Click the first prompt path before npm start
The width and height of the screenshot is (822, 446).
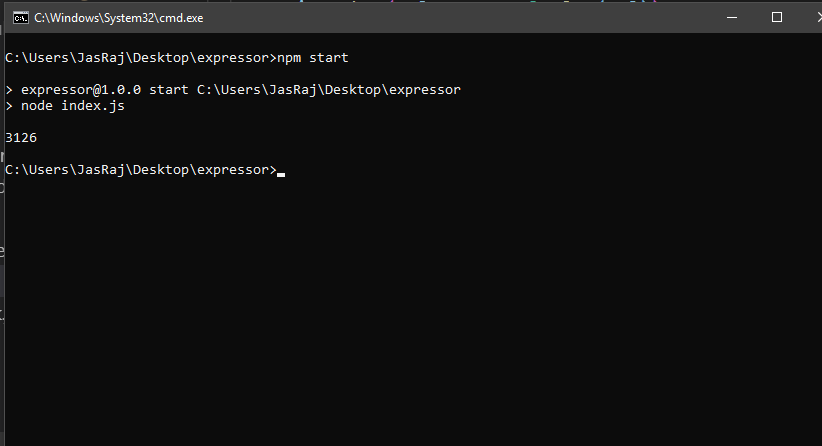pyautogui.click(x=140, y=58)
